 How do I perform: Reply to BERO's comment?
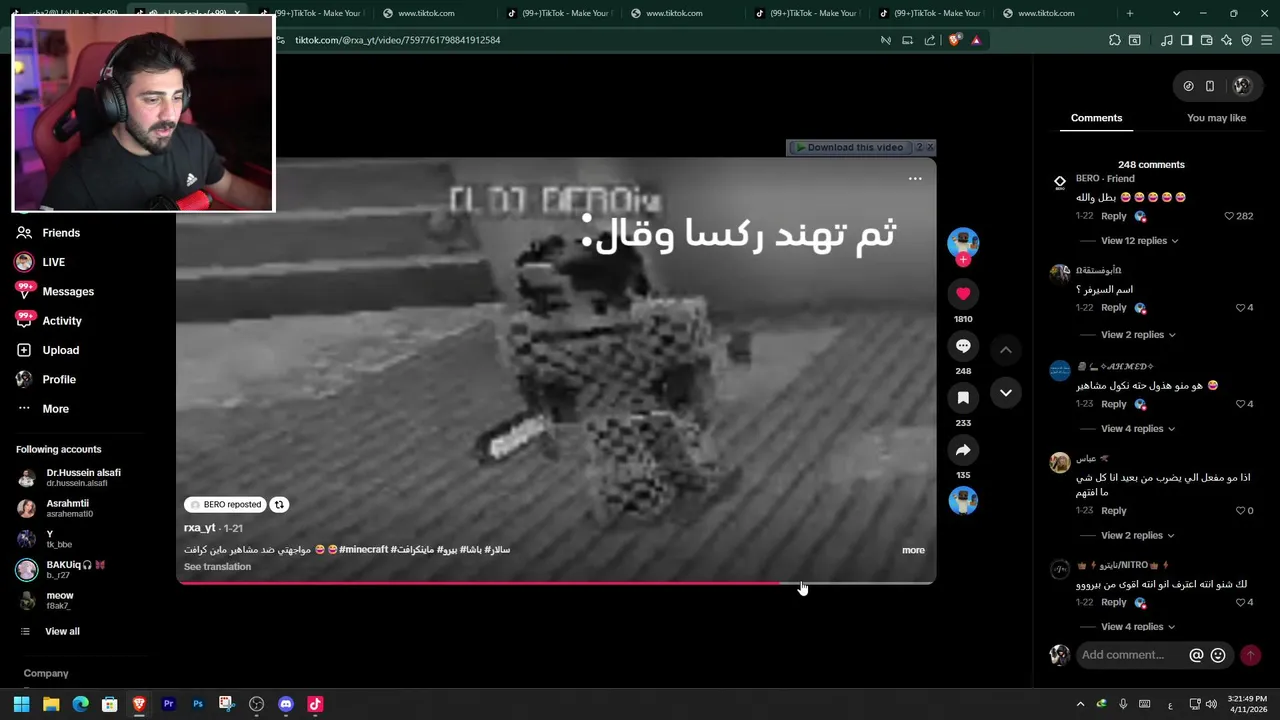coord(1114,216)
